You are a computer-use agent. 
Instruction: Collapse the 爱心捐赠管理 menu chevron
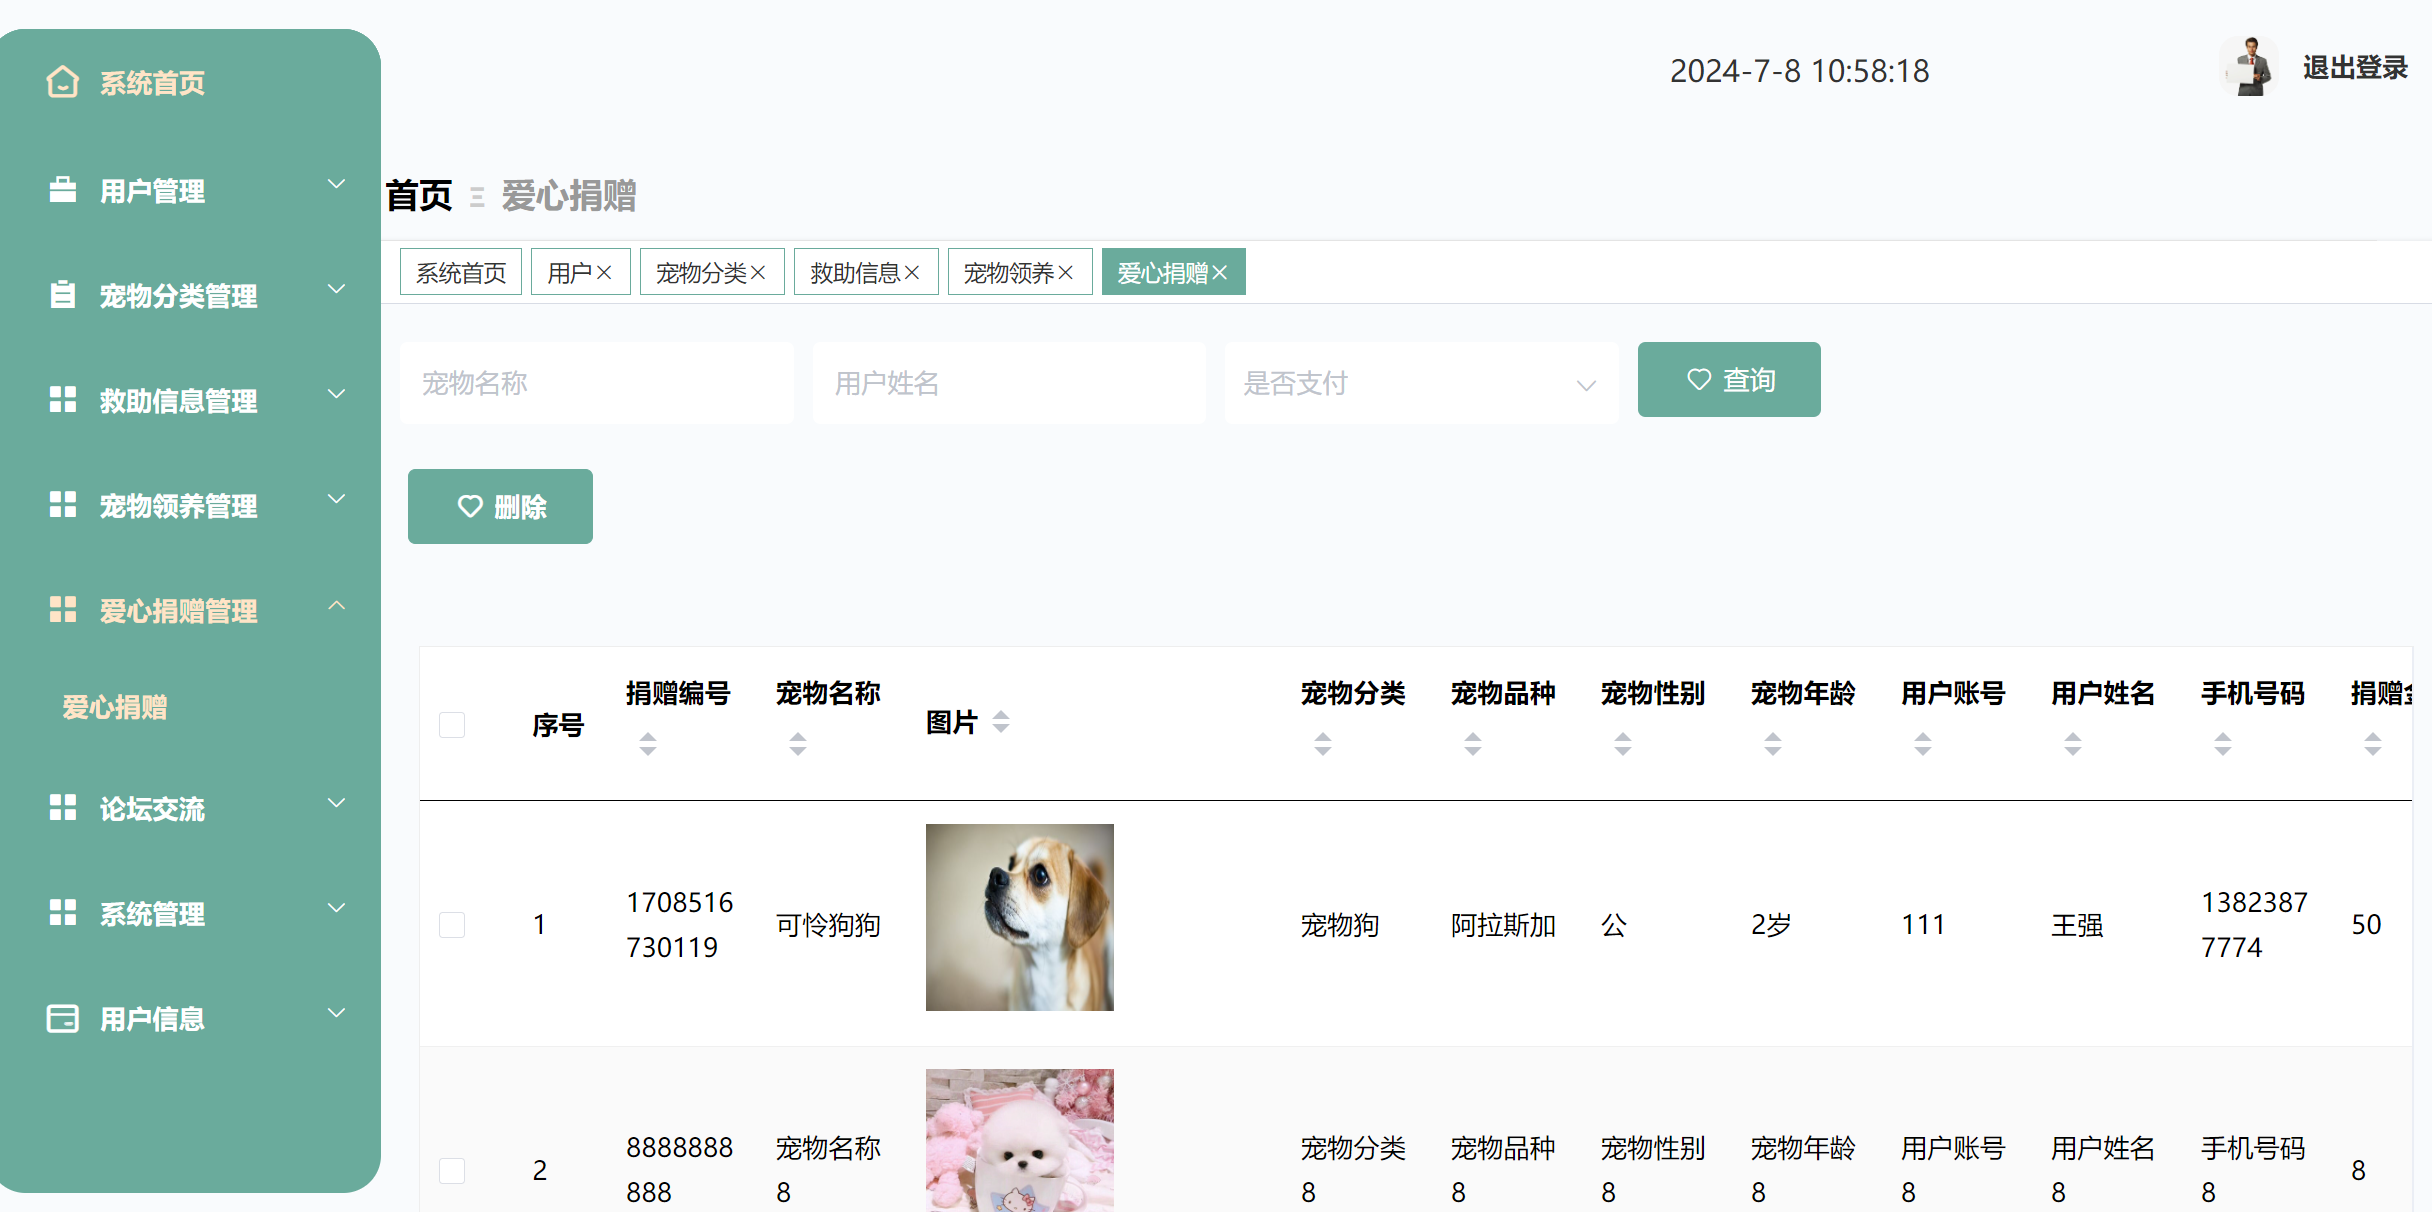(x=336, y=606)
